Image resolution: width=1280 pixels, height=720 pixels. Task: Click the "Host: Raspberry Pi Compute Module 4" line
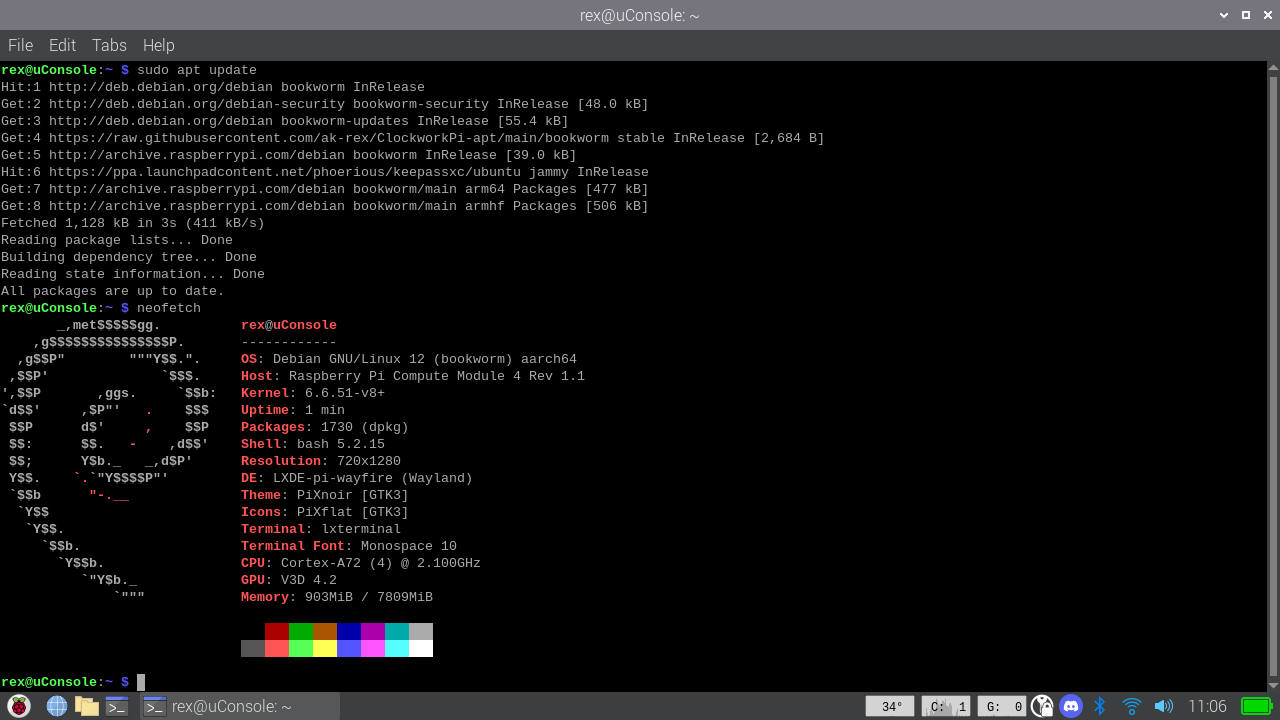point(413,376)
